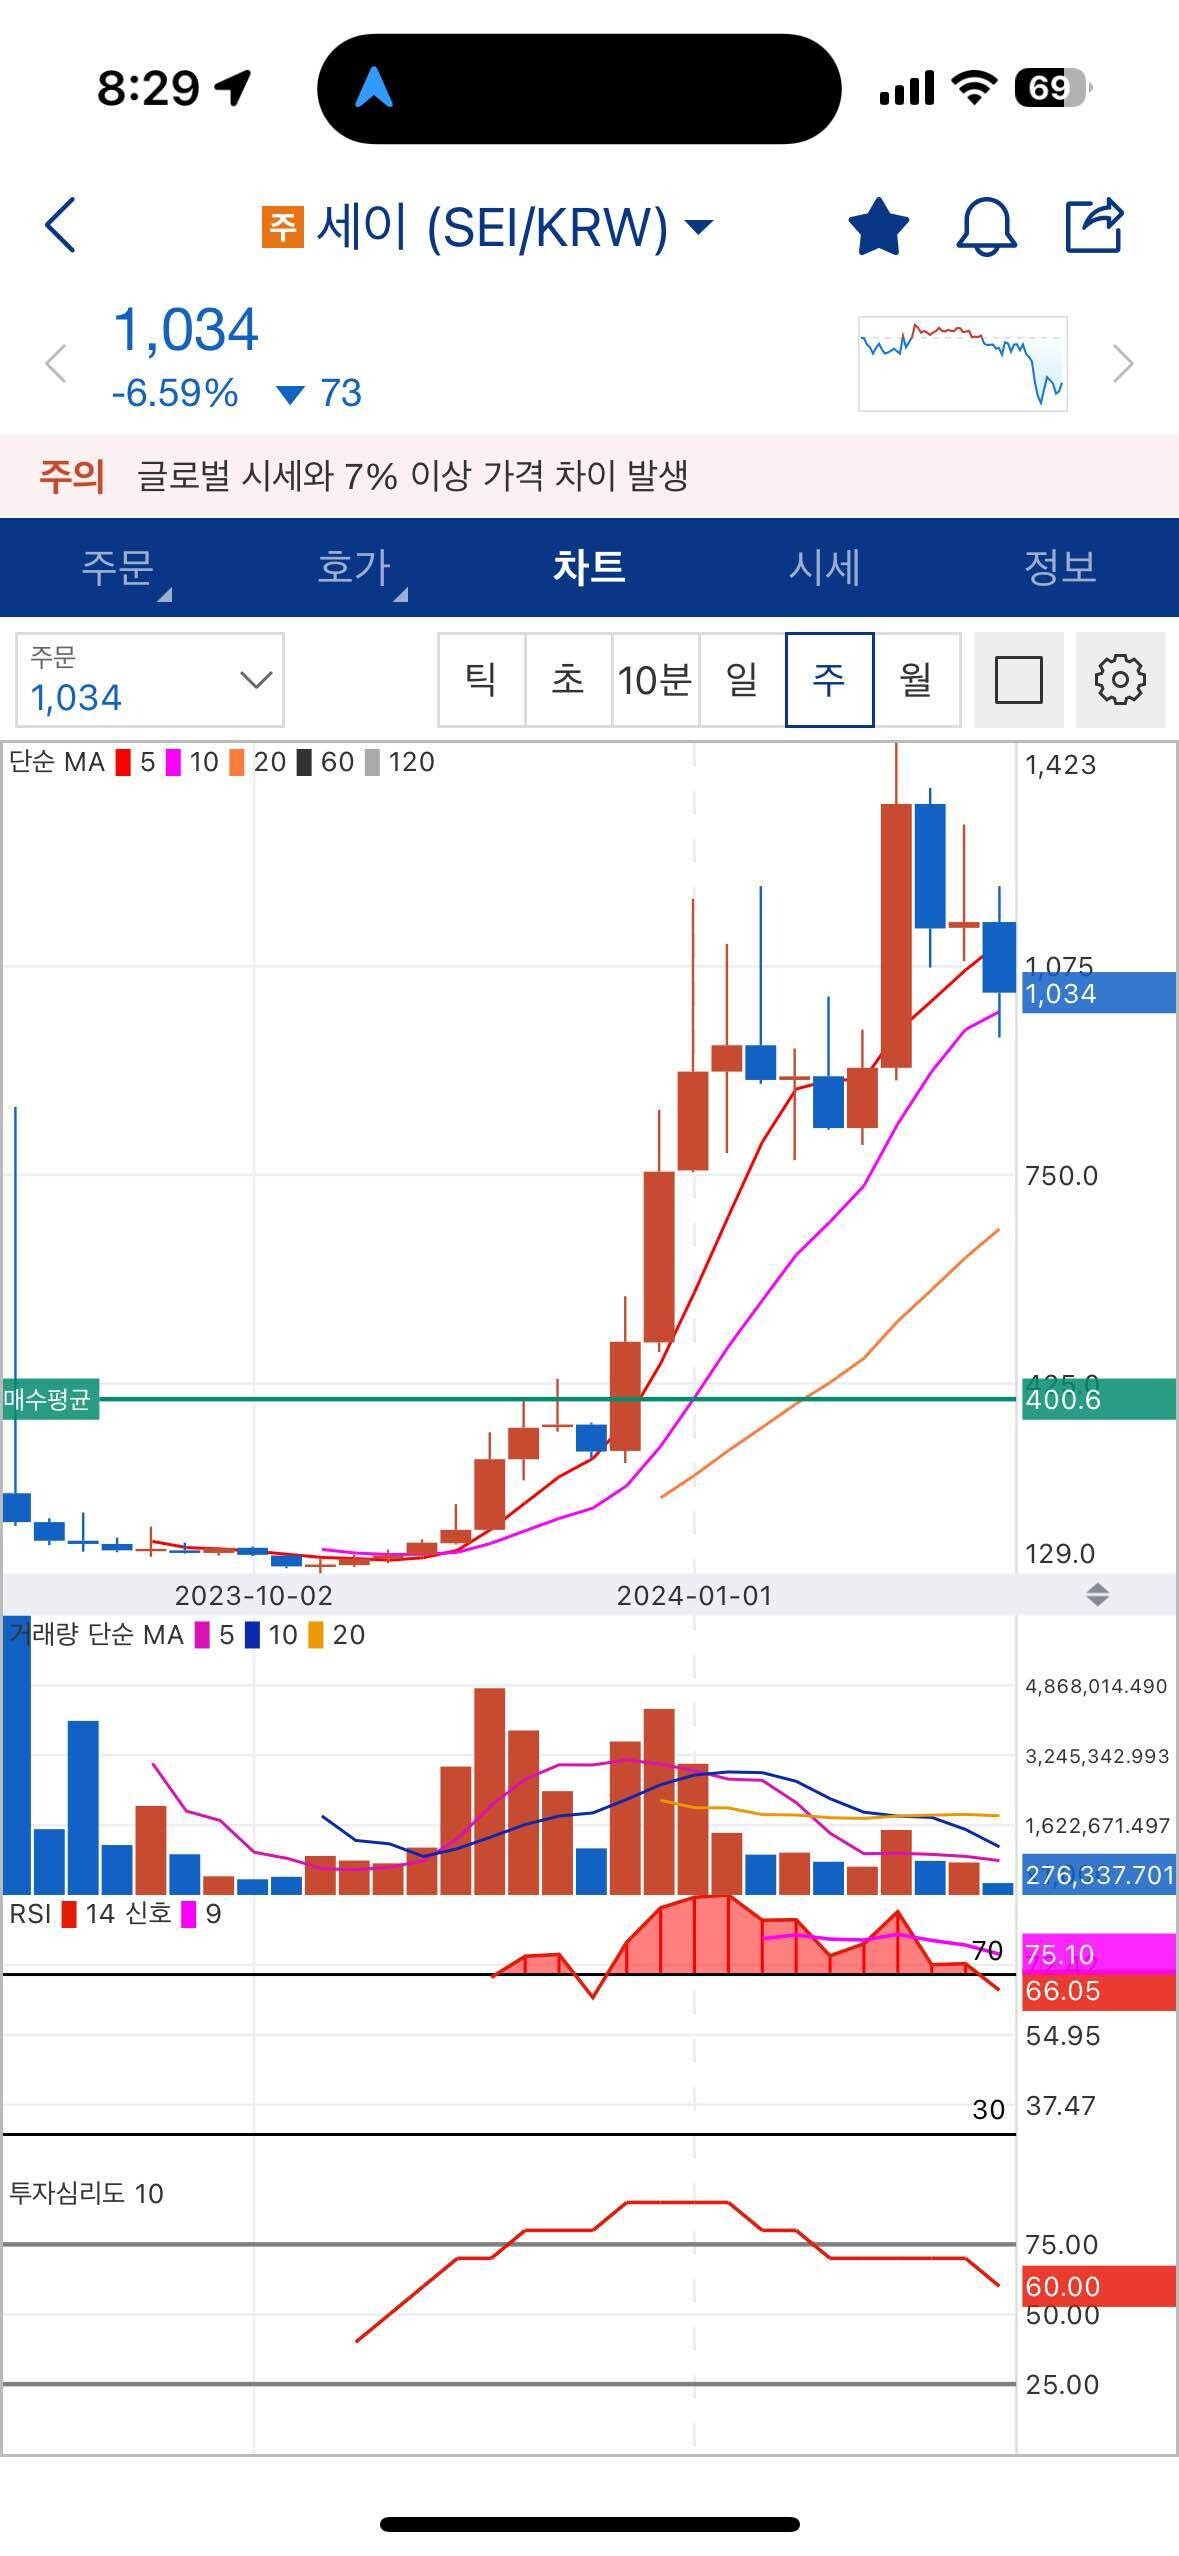Tap the mini price chart thumbnail
Viewport: 1179px width, 2556px height.
962,363
